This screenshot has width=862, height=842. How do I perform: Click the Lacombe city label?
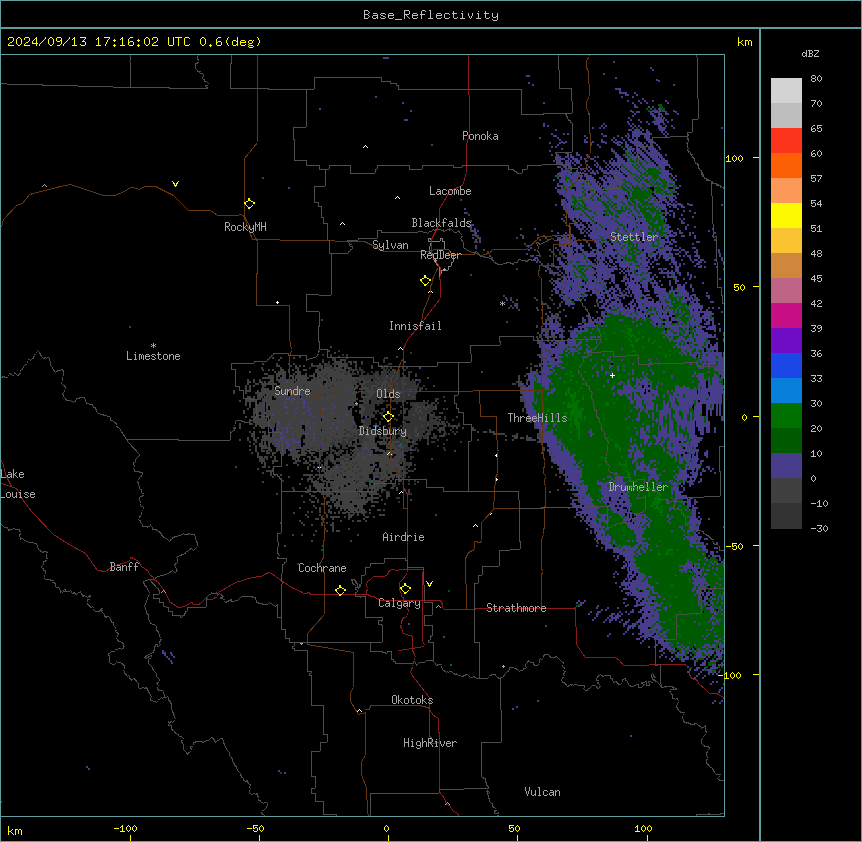tap(450, 191)
